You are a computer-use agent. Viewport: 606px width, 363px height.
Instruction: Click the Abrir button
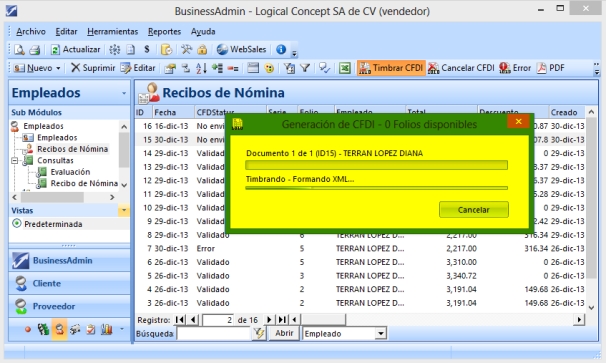[x=284, y=333]
